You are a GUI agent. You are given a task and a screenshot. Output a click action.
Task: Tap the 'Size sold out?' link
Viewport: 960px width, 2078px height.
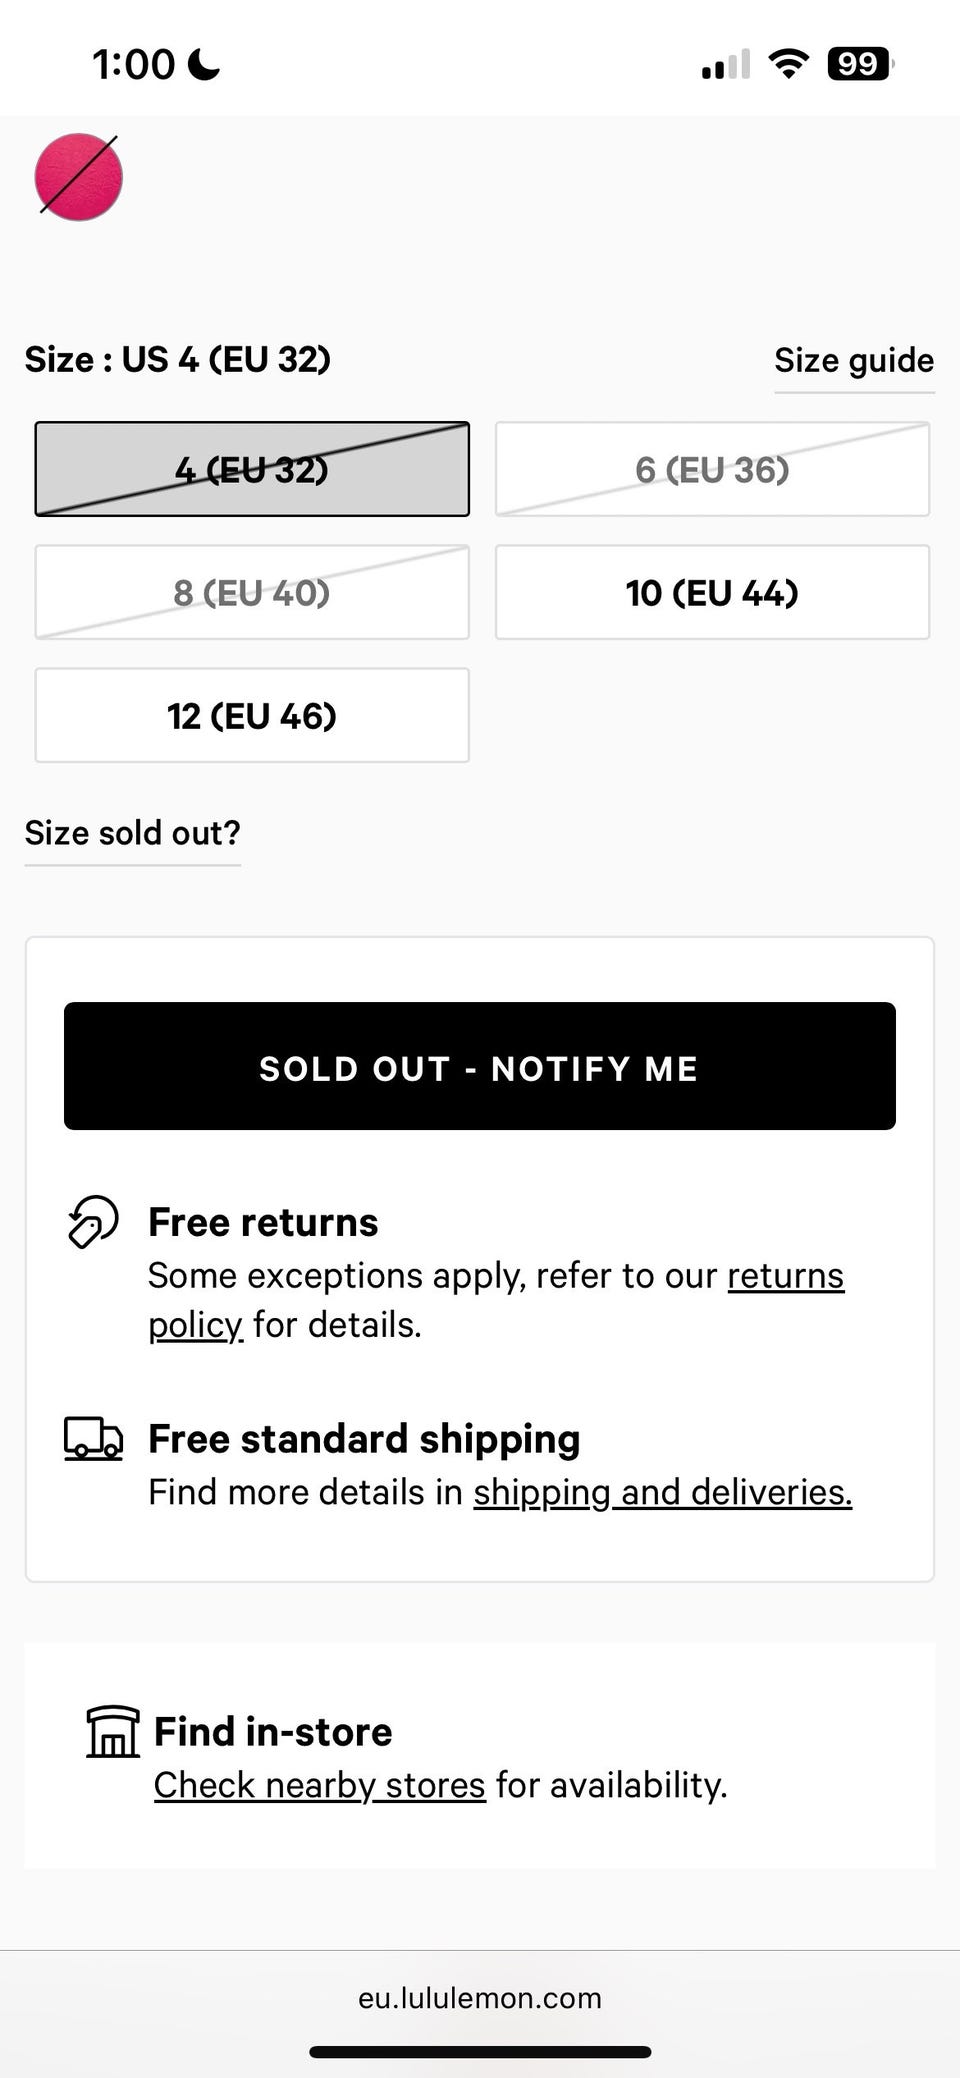click(132, 833)
